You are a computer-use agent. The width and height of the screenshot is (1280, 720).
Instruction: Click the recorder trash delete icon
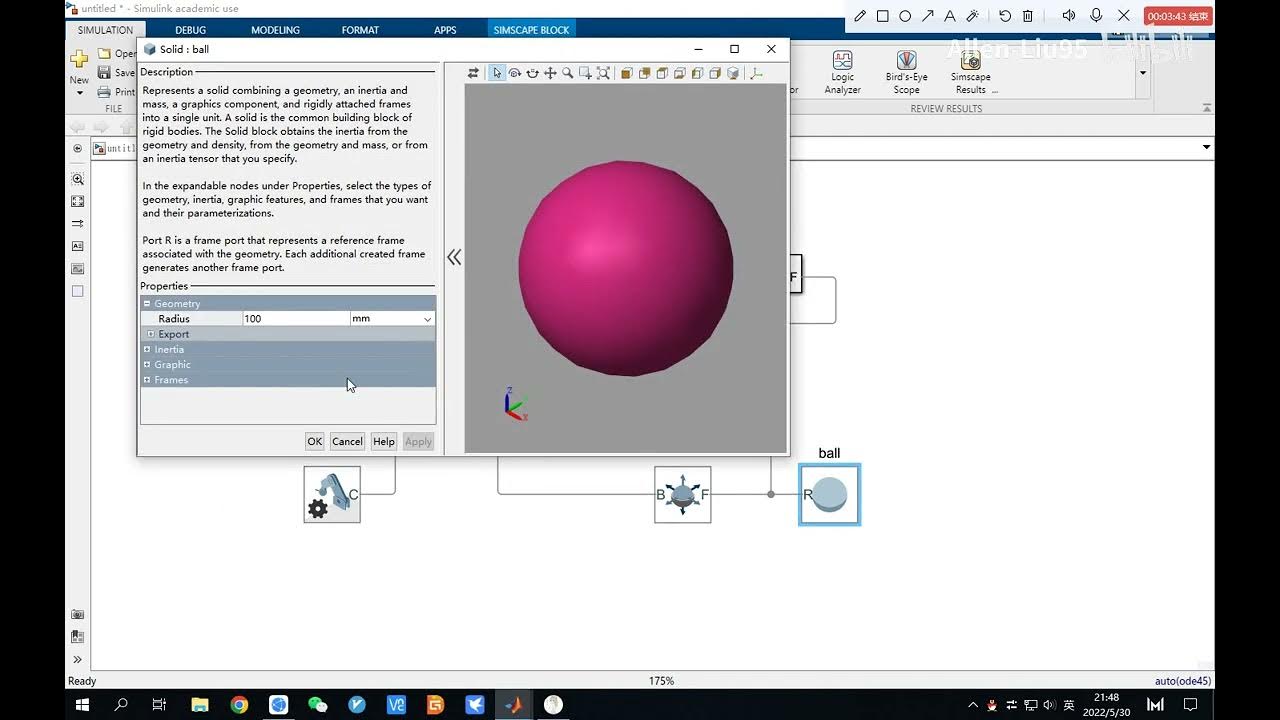coord(1028,16)
